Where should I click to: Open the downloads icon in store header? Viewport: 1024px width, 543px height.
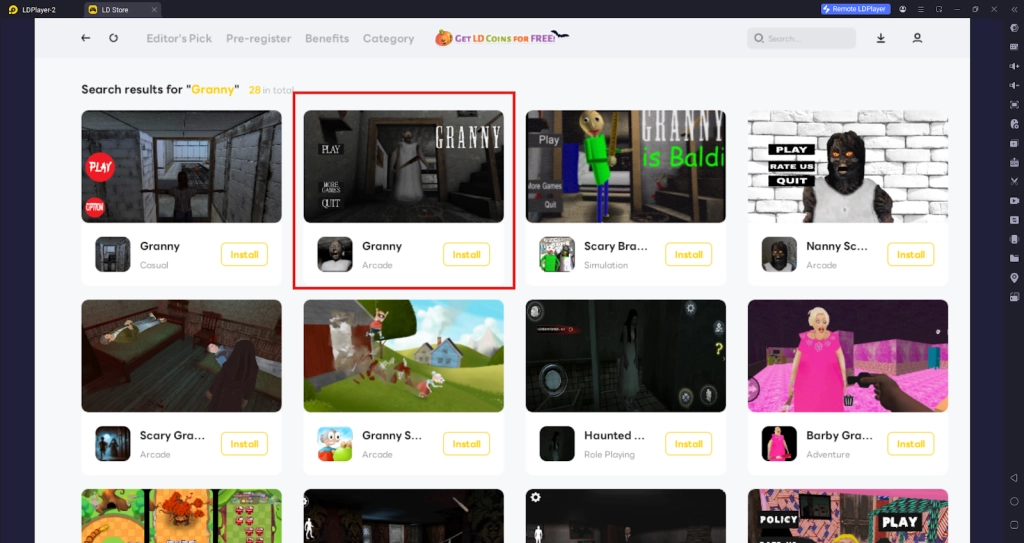tap(880, 38)
